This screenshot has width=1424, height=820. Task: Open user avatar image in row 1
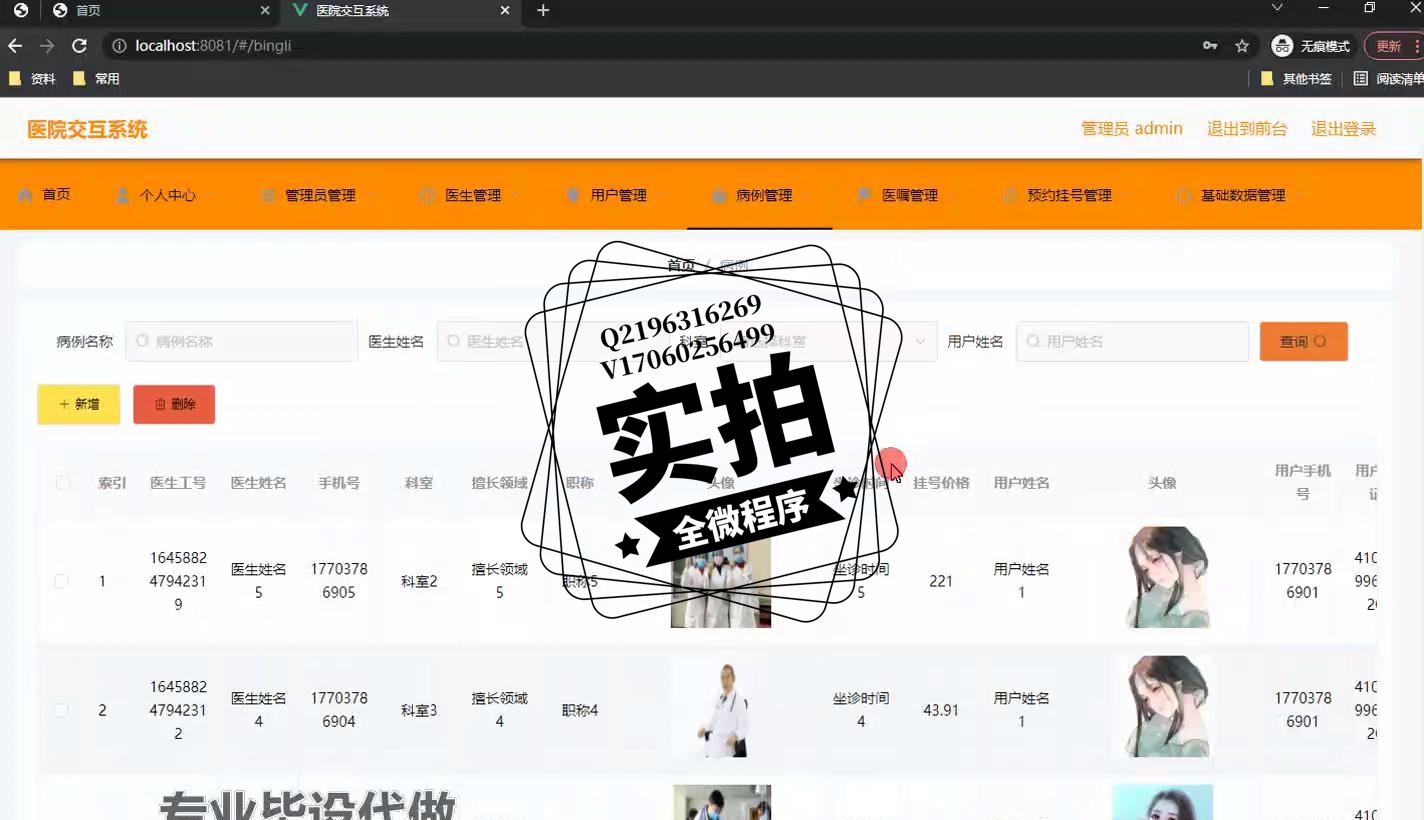point(1162,577)
